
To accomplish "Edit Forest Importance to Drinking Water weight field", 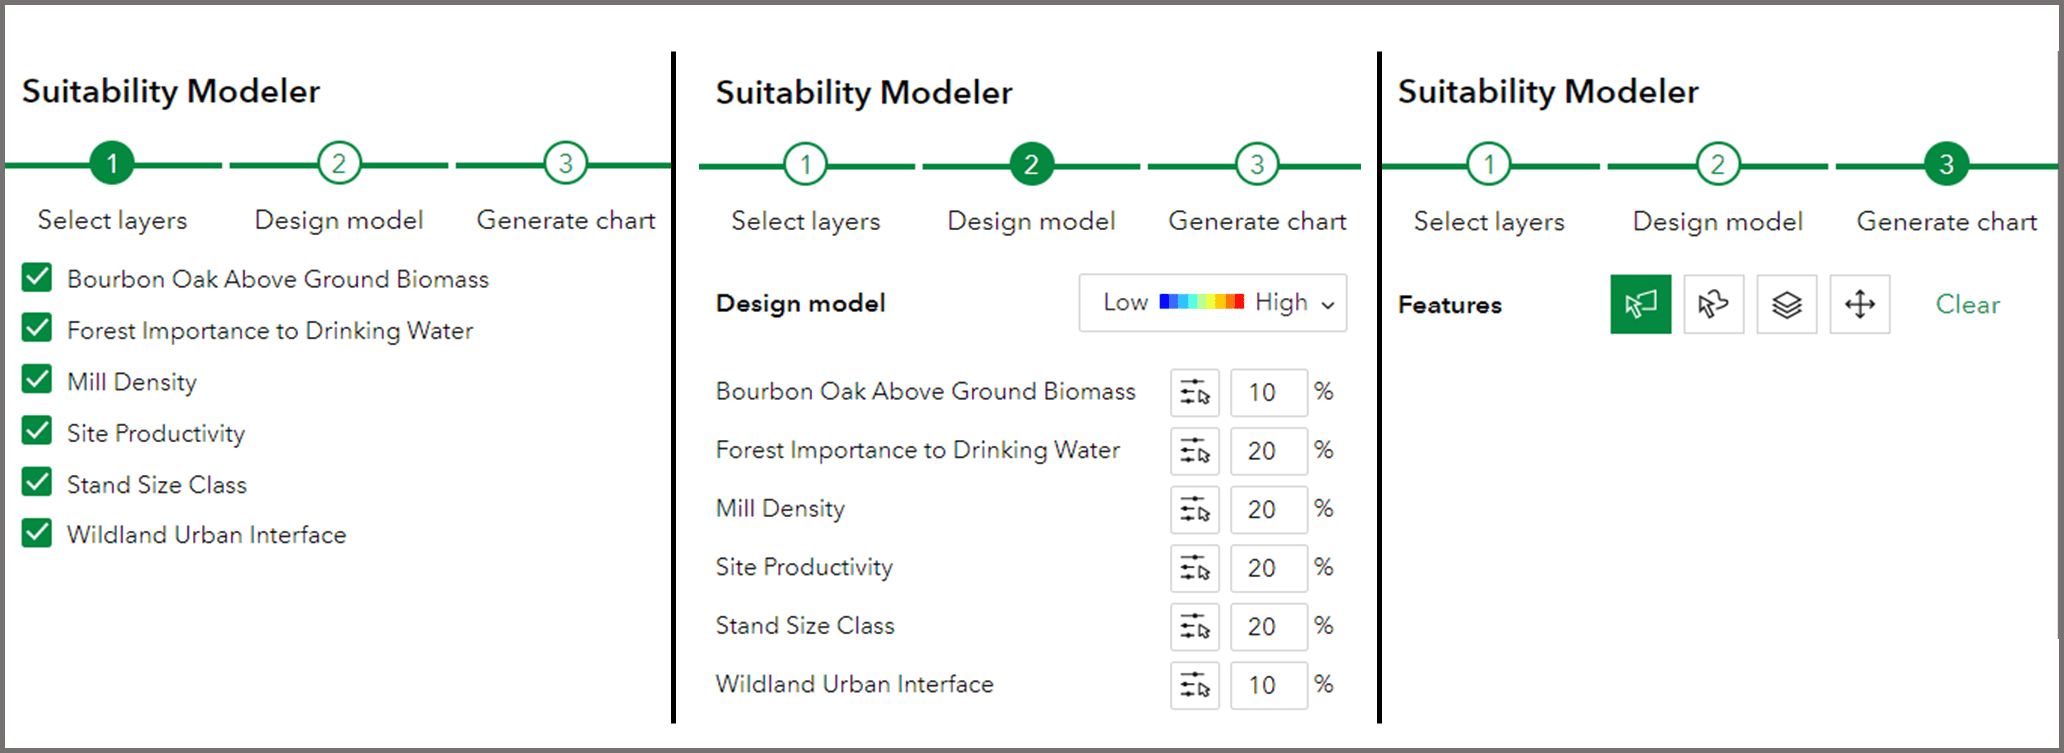I will pyautogui.click(x=1269, y=451).
